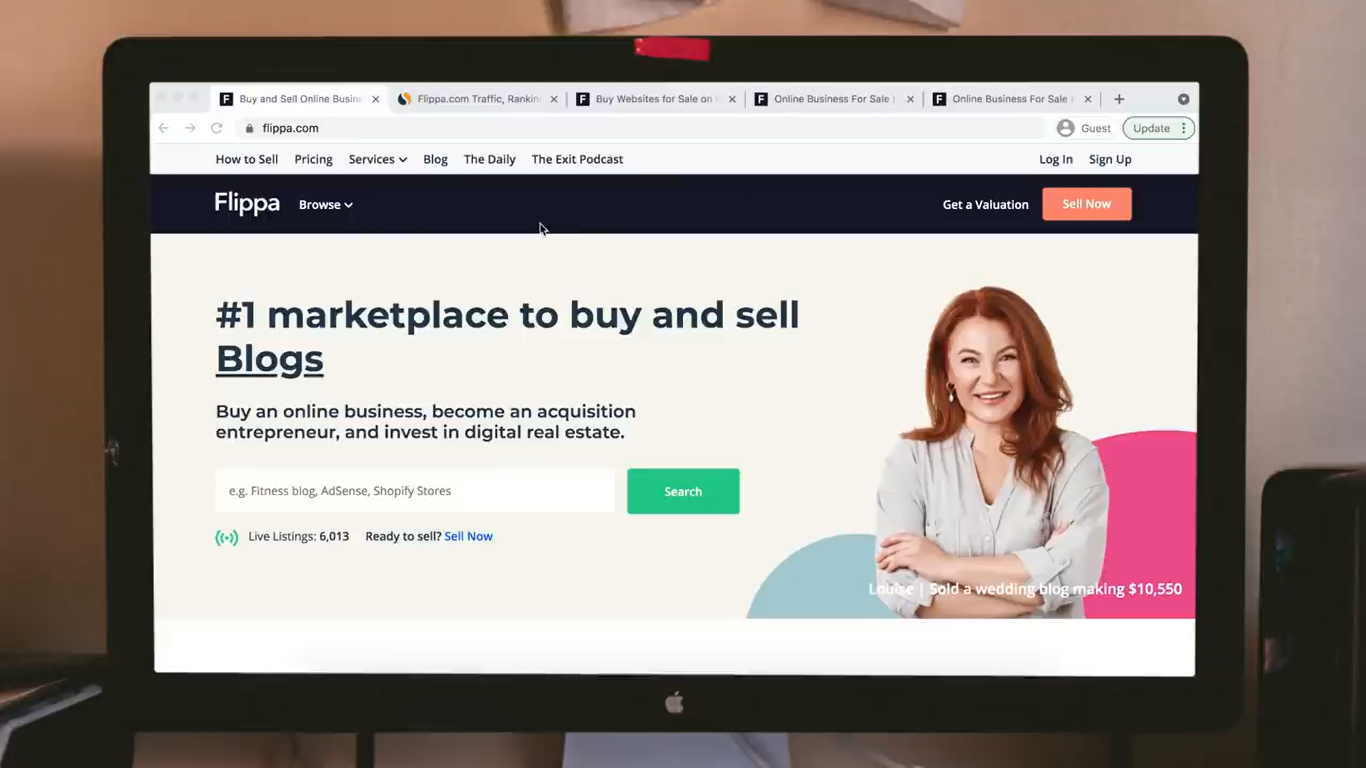Click the Flippa logo
This screenshot has width=1366, height=768.
click(x=247, y=204)
